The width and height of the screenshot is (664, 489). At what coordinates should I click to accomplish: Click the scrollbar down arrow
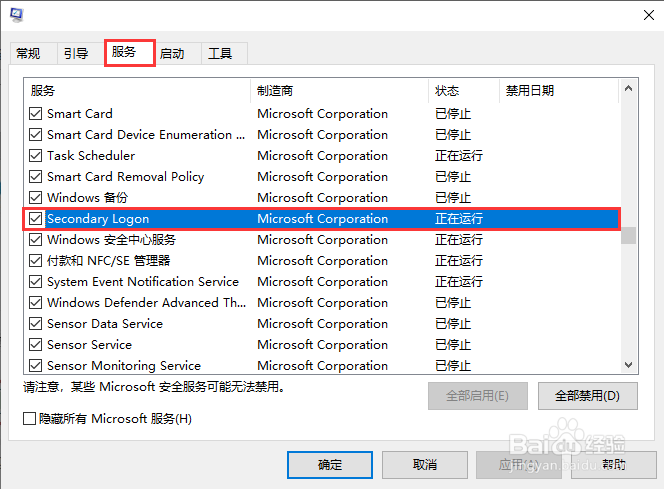628,365
